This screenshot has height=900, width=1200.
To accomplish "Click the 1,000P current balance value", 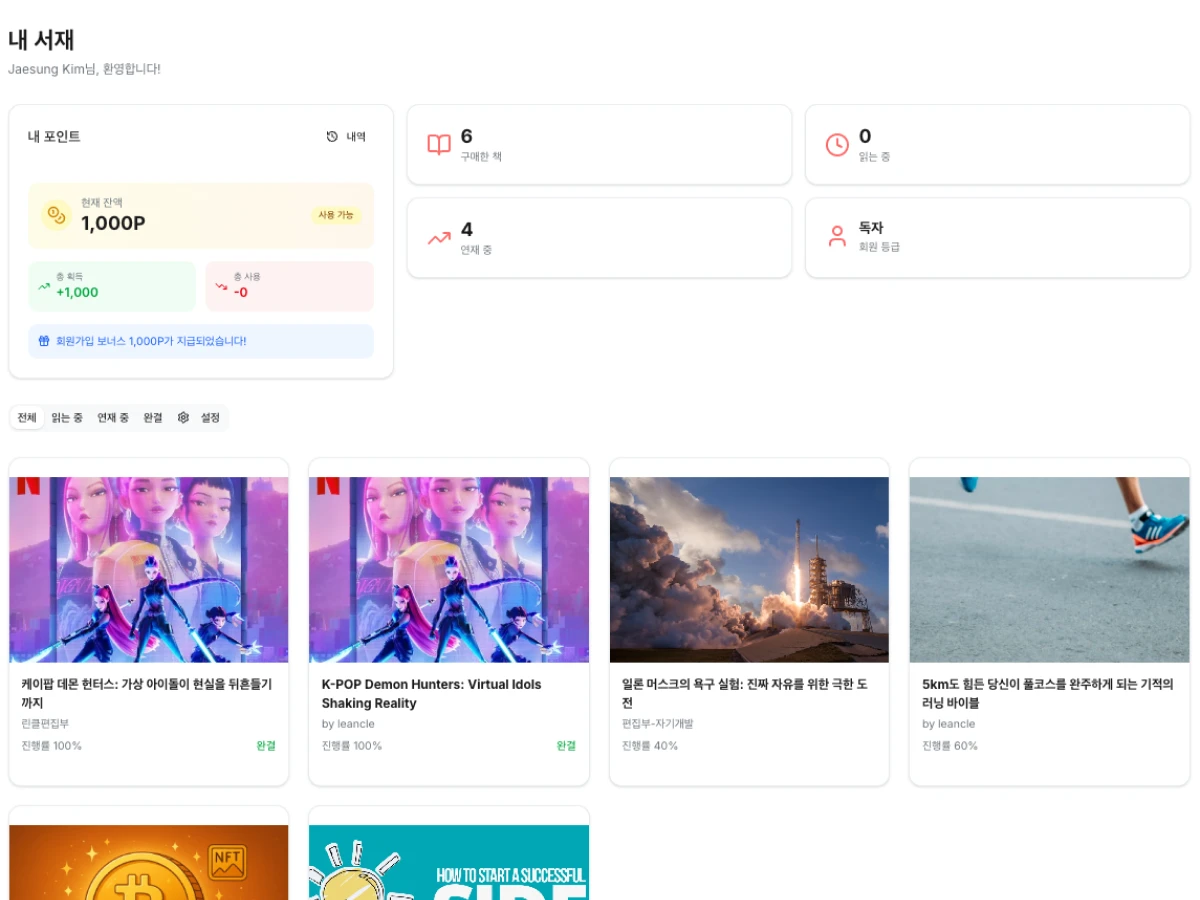I will [x=113, y=224].
